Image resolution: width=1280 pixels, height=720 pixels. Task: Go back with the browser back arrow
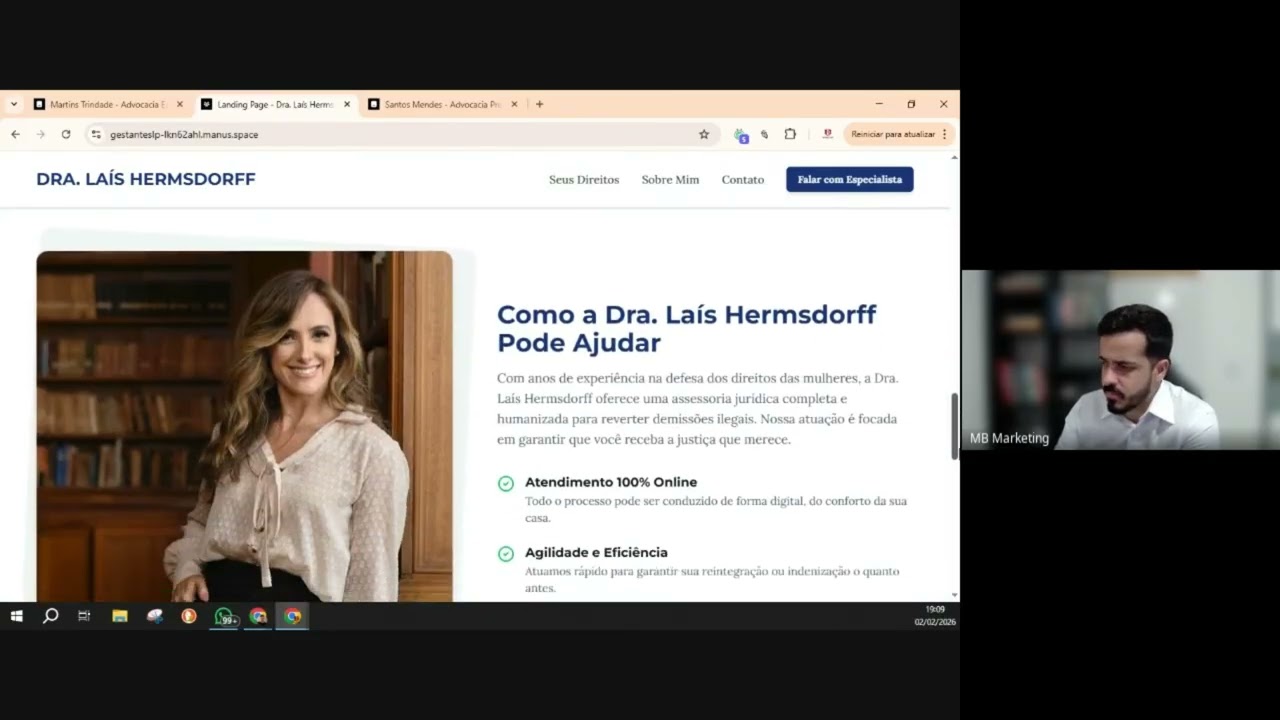(15, 134)
